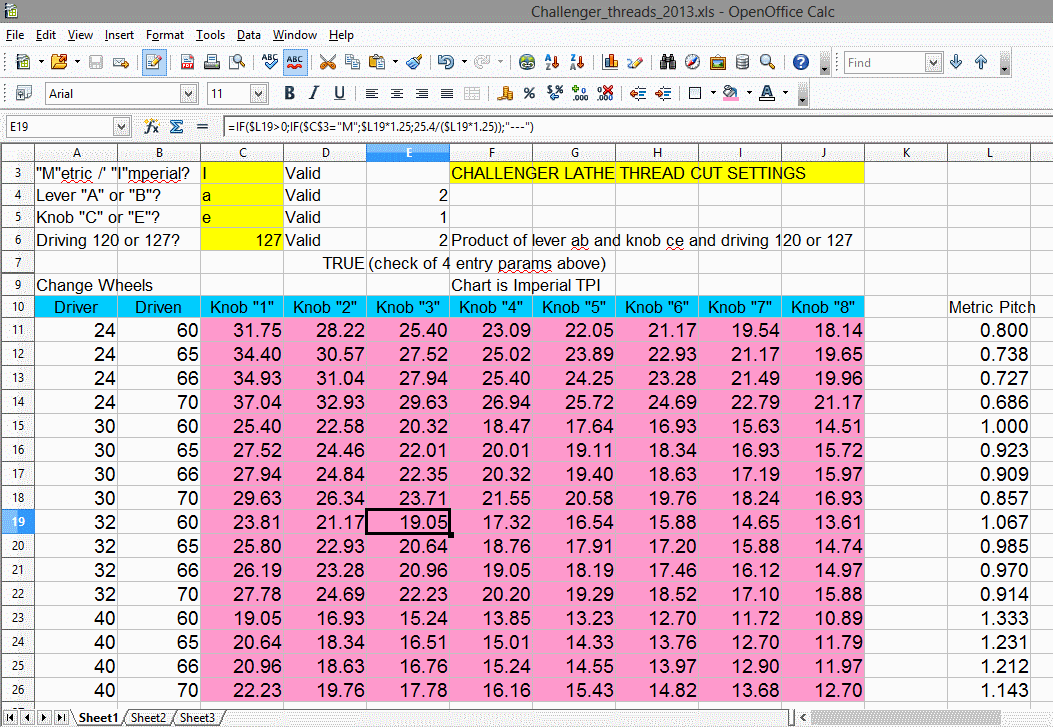Open Styles and Formatting icon
1053x727 pixels.
click(x=24, y=93)
